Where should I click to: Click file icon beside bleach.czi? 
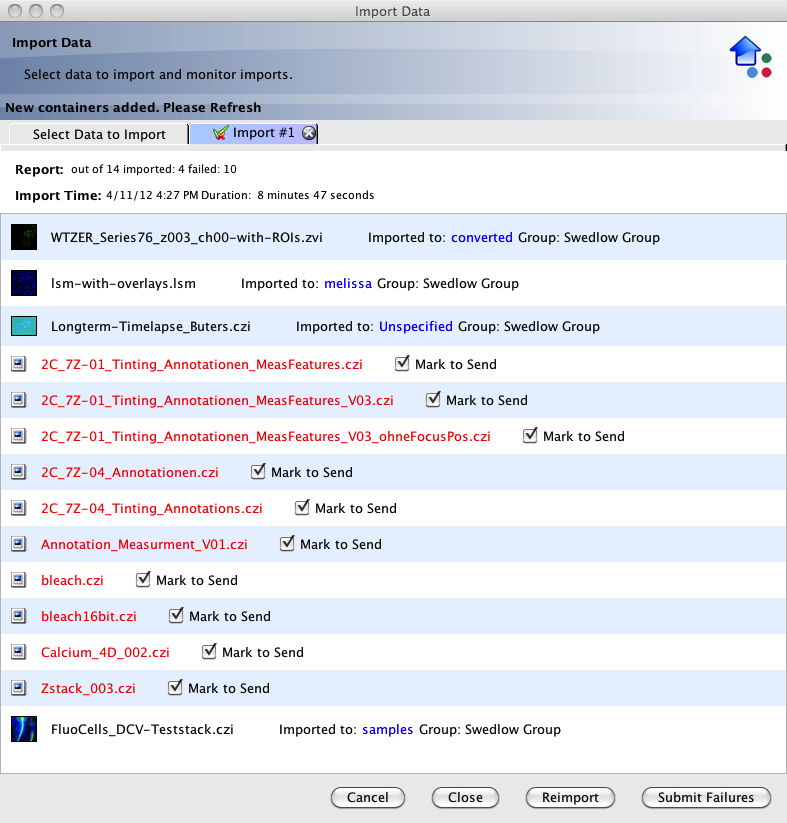point(18,580)
